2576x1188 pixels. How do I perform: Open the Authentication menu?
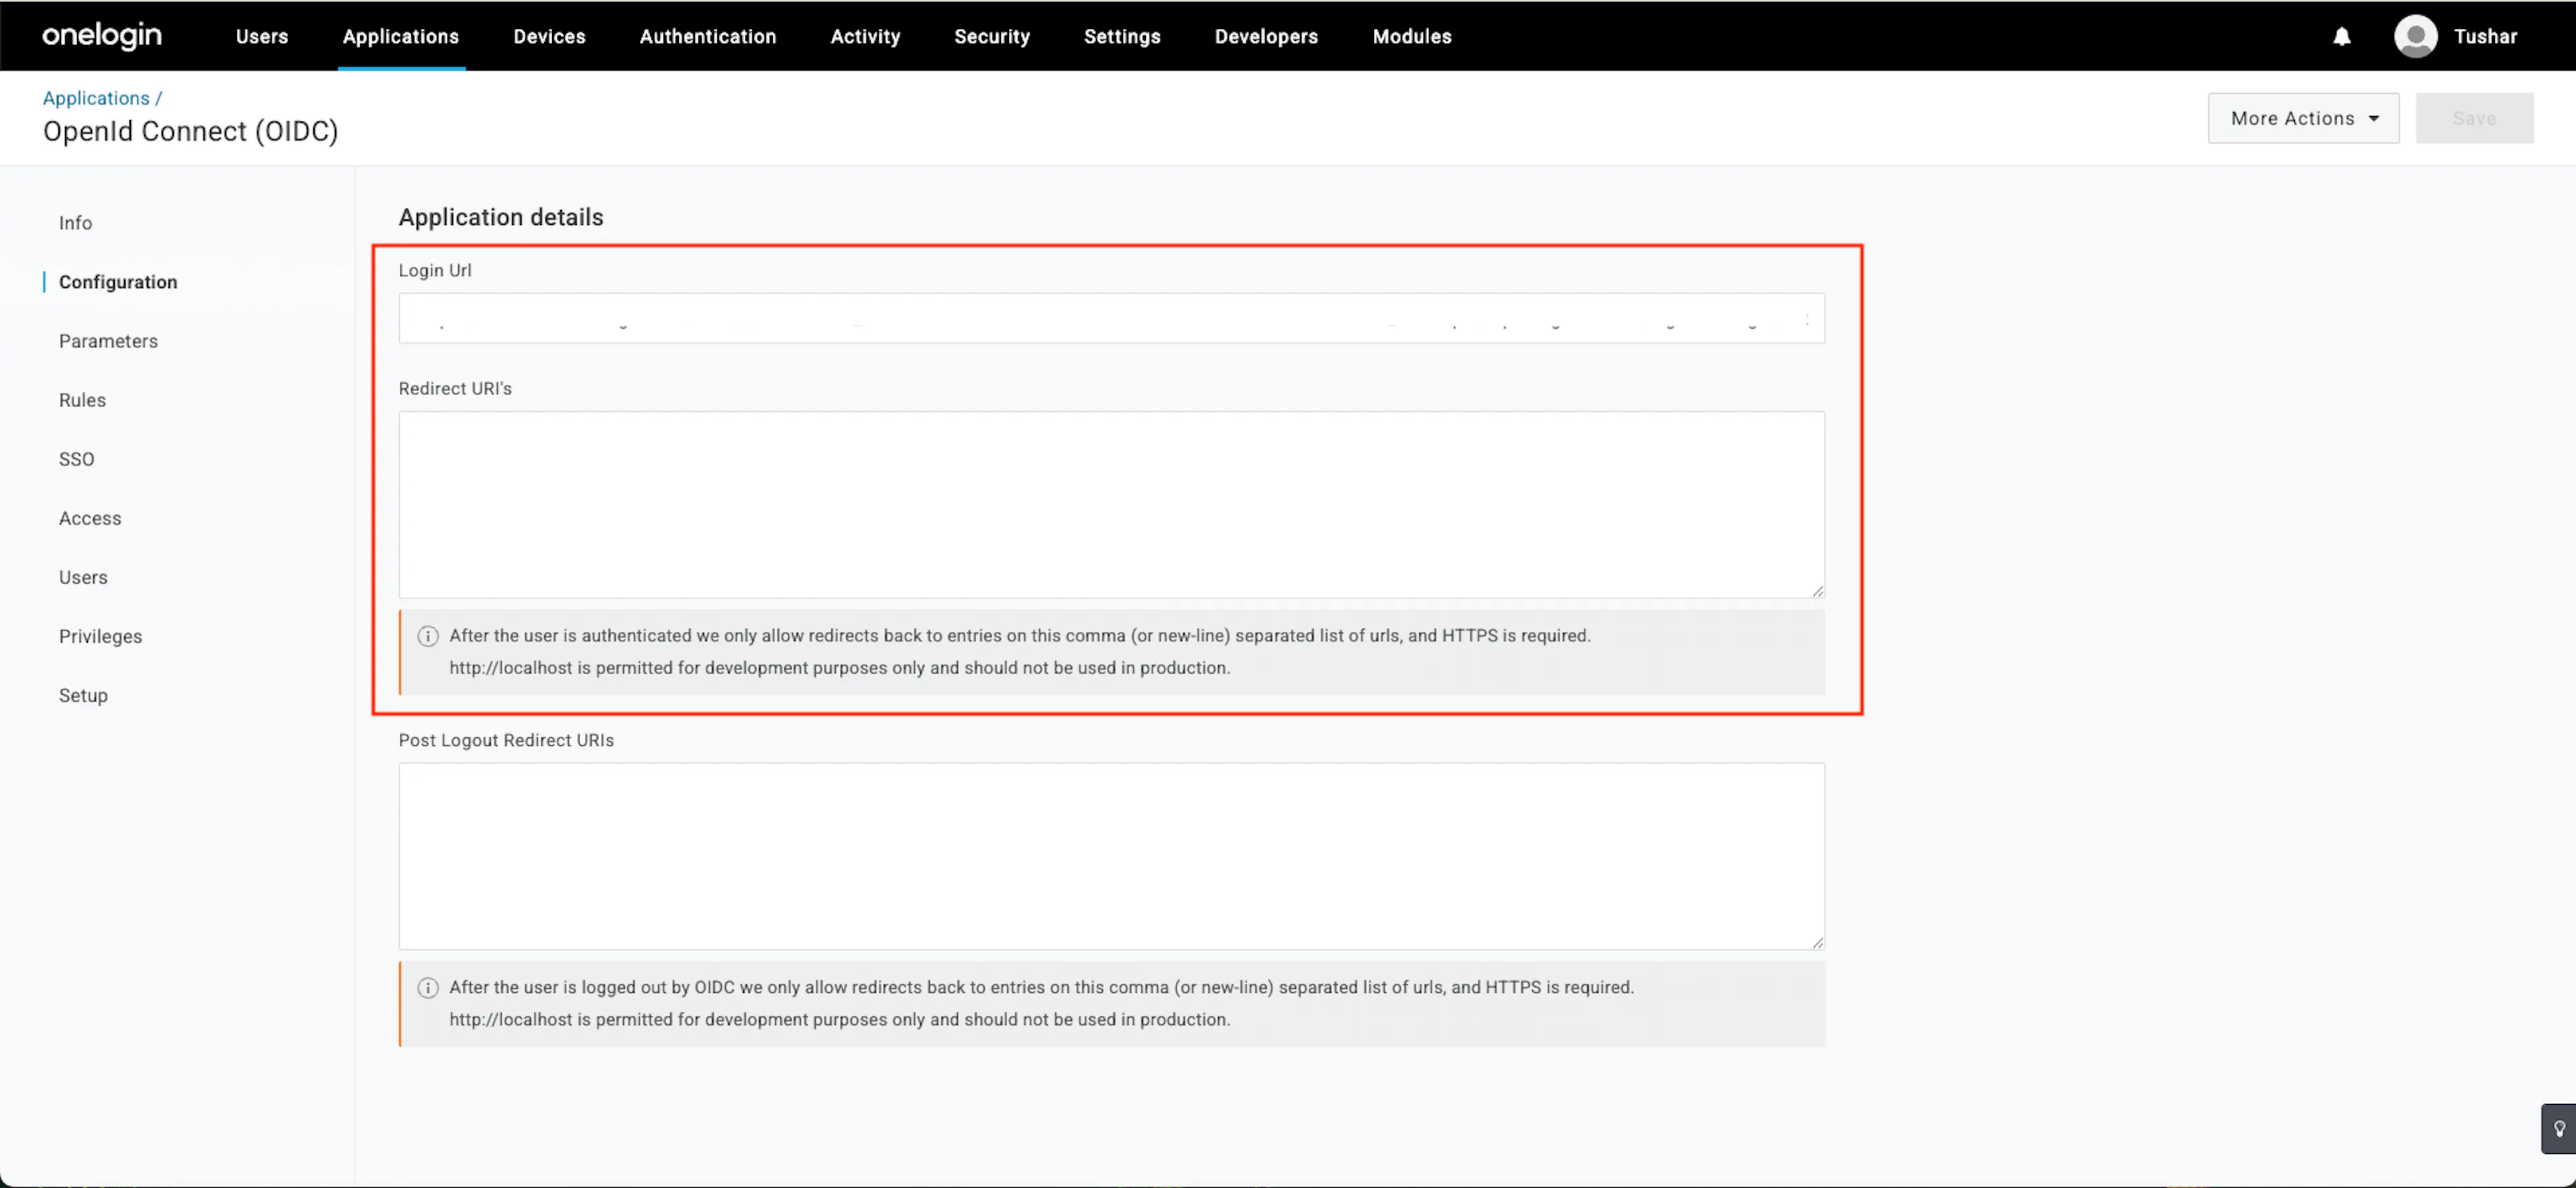coord(708,37)
